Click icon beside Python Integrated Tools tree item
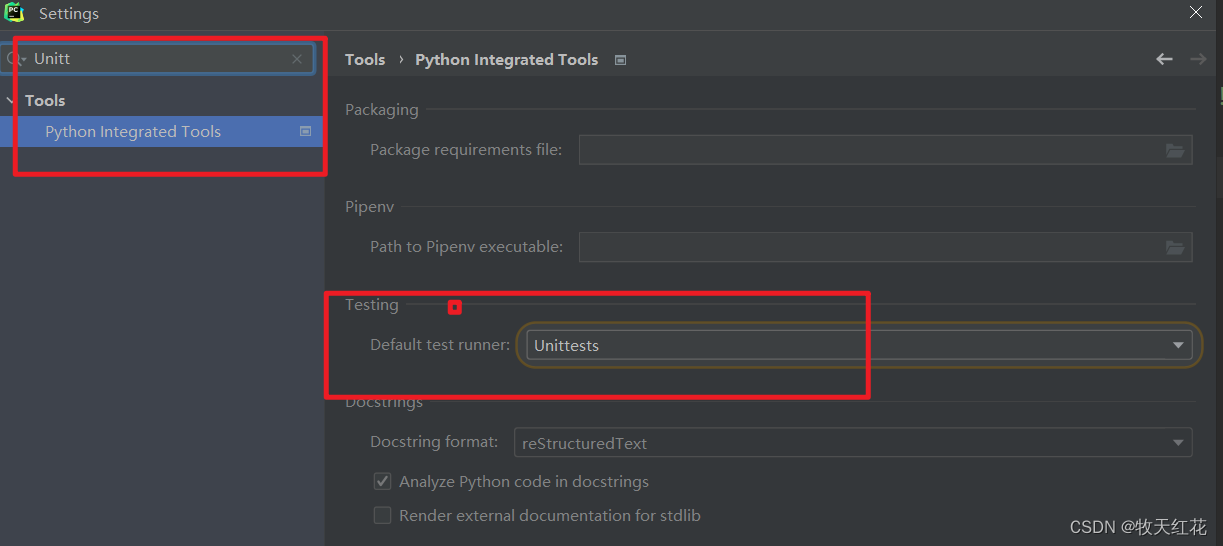The height and width of the screenshot is (546, 1223). pyautogui.click(x=306, y=132)
